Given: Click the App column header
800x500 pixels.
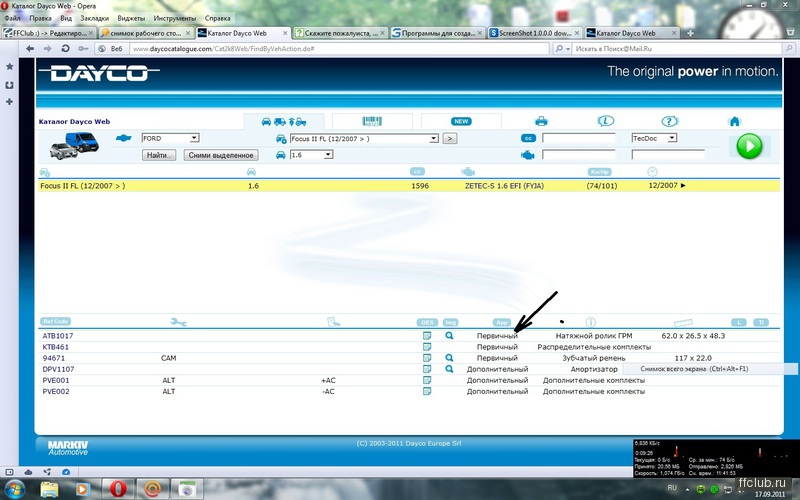Looking at the screenshot, I should [502, 322].
